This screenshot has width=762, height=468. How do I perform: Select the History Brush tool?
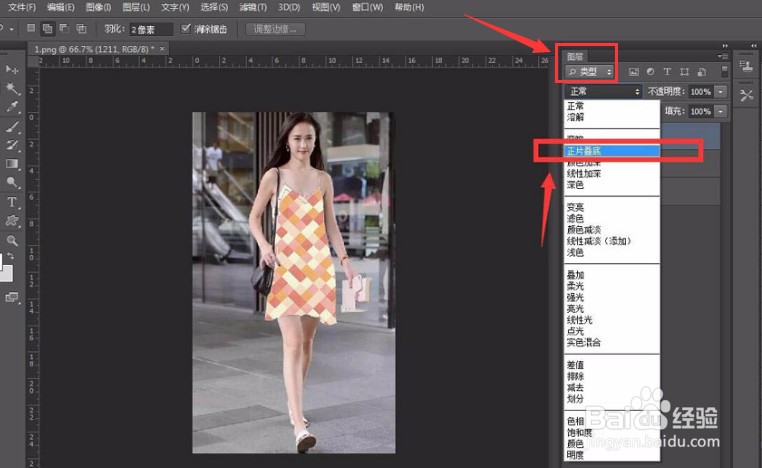12,145
